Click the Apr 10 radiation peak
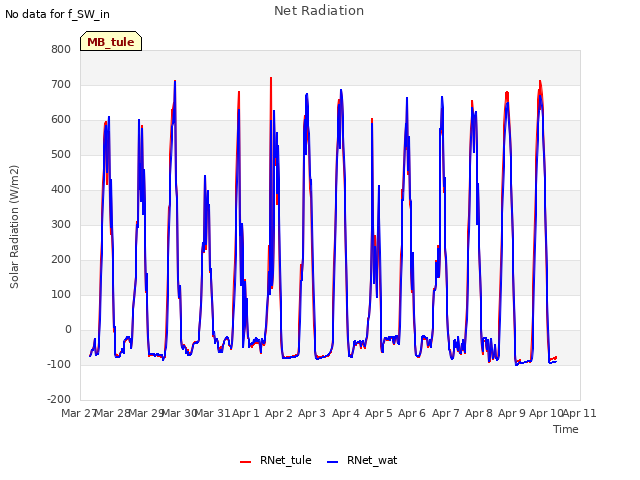 [x=540, y=82]
